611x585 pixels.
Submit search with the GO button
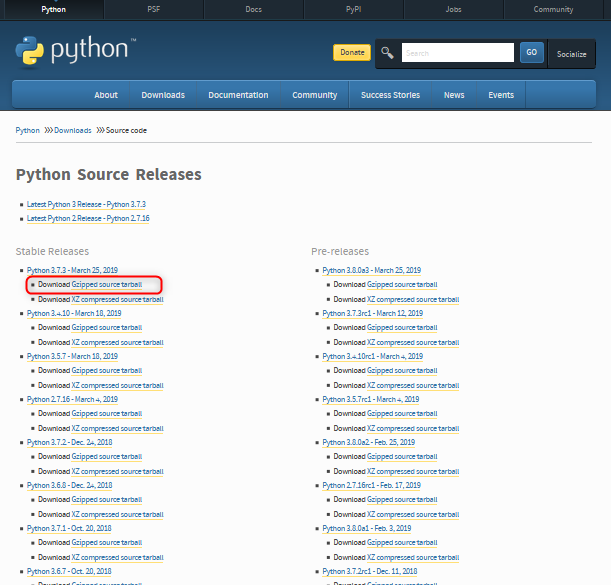pyautogui.click(x=532, y=53)
